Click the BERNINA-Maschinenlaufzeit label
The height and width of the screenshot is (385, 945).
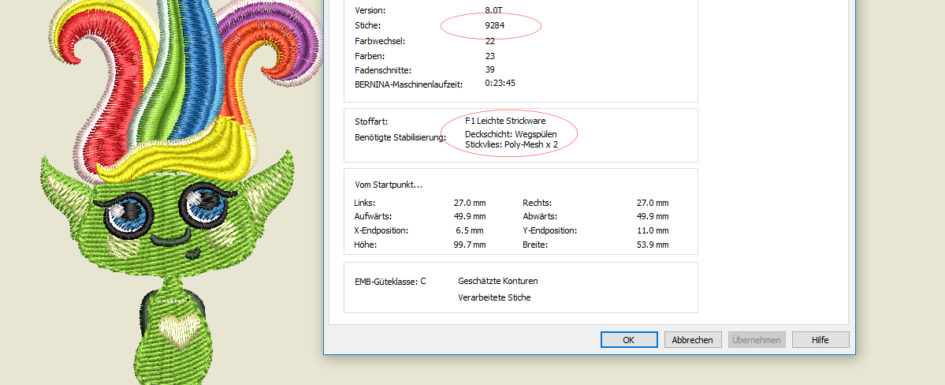pyautogui.click(x=409, y=84)
